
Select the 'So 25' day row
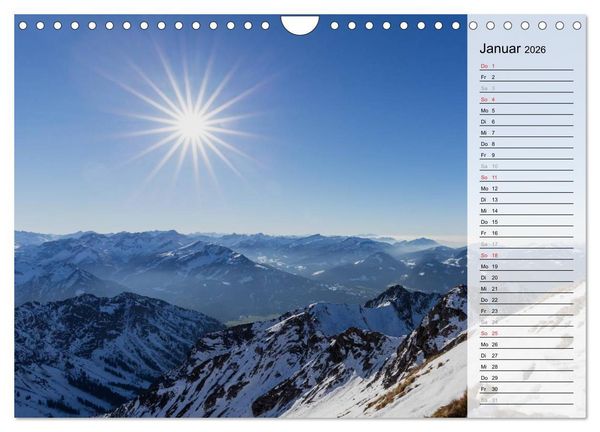pos(527,334)
